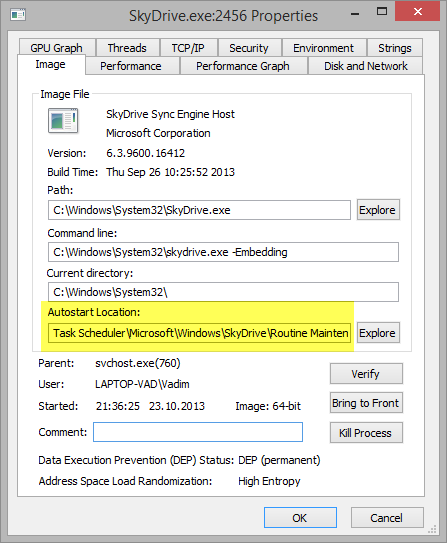Click the Cancel button
This screenshot has width=447, height=543.
tap(387, 518)
